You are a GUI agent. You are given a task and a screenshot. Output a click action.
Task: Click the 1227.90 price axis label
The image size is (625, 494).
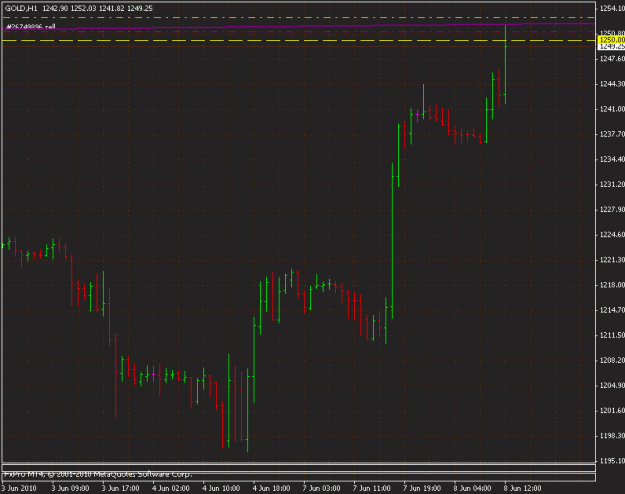pyautogui.click(x=612, y=210)
